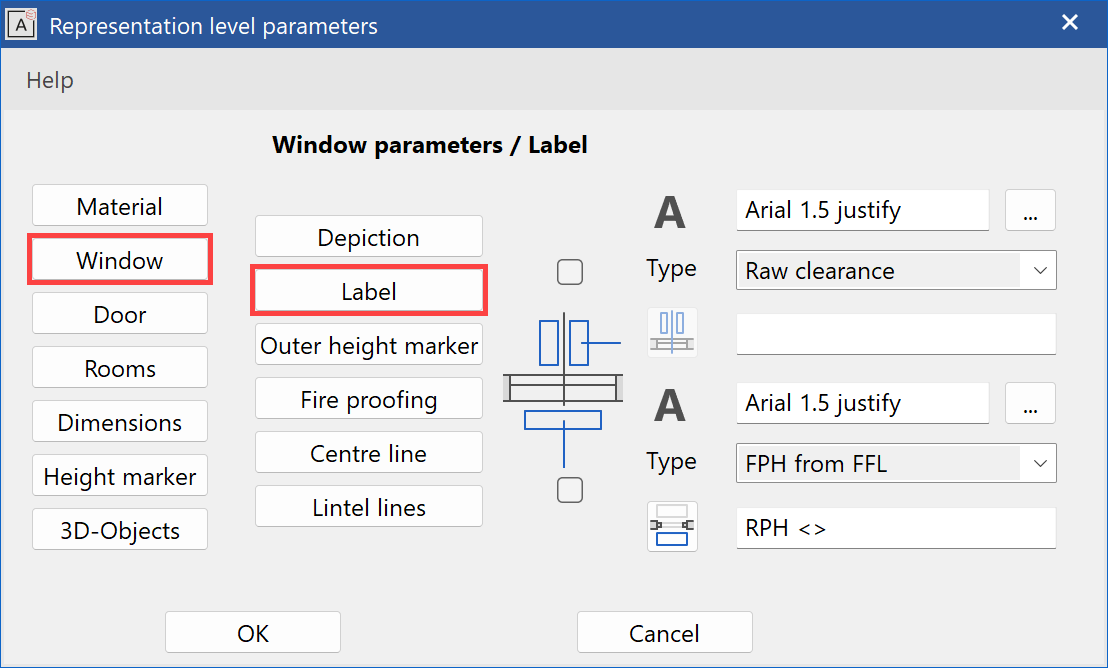Open the Dimensions parameters category

[x=119, y=422]
